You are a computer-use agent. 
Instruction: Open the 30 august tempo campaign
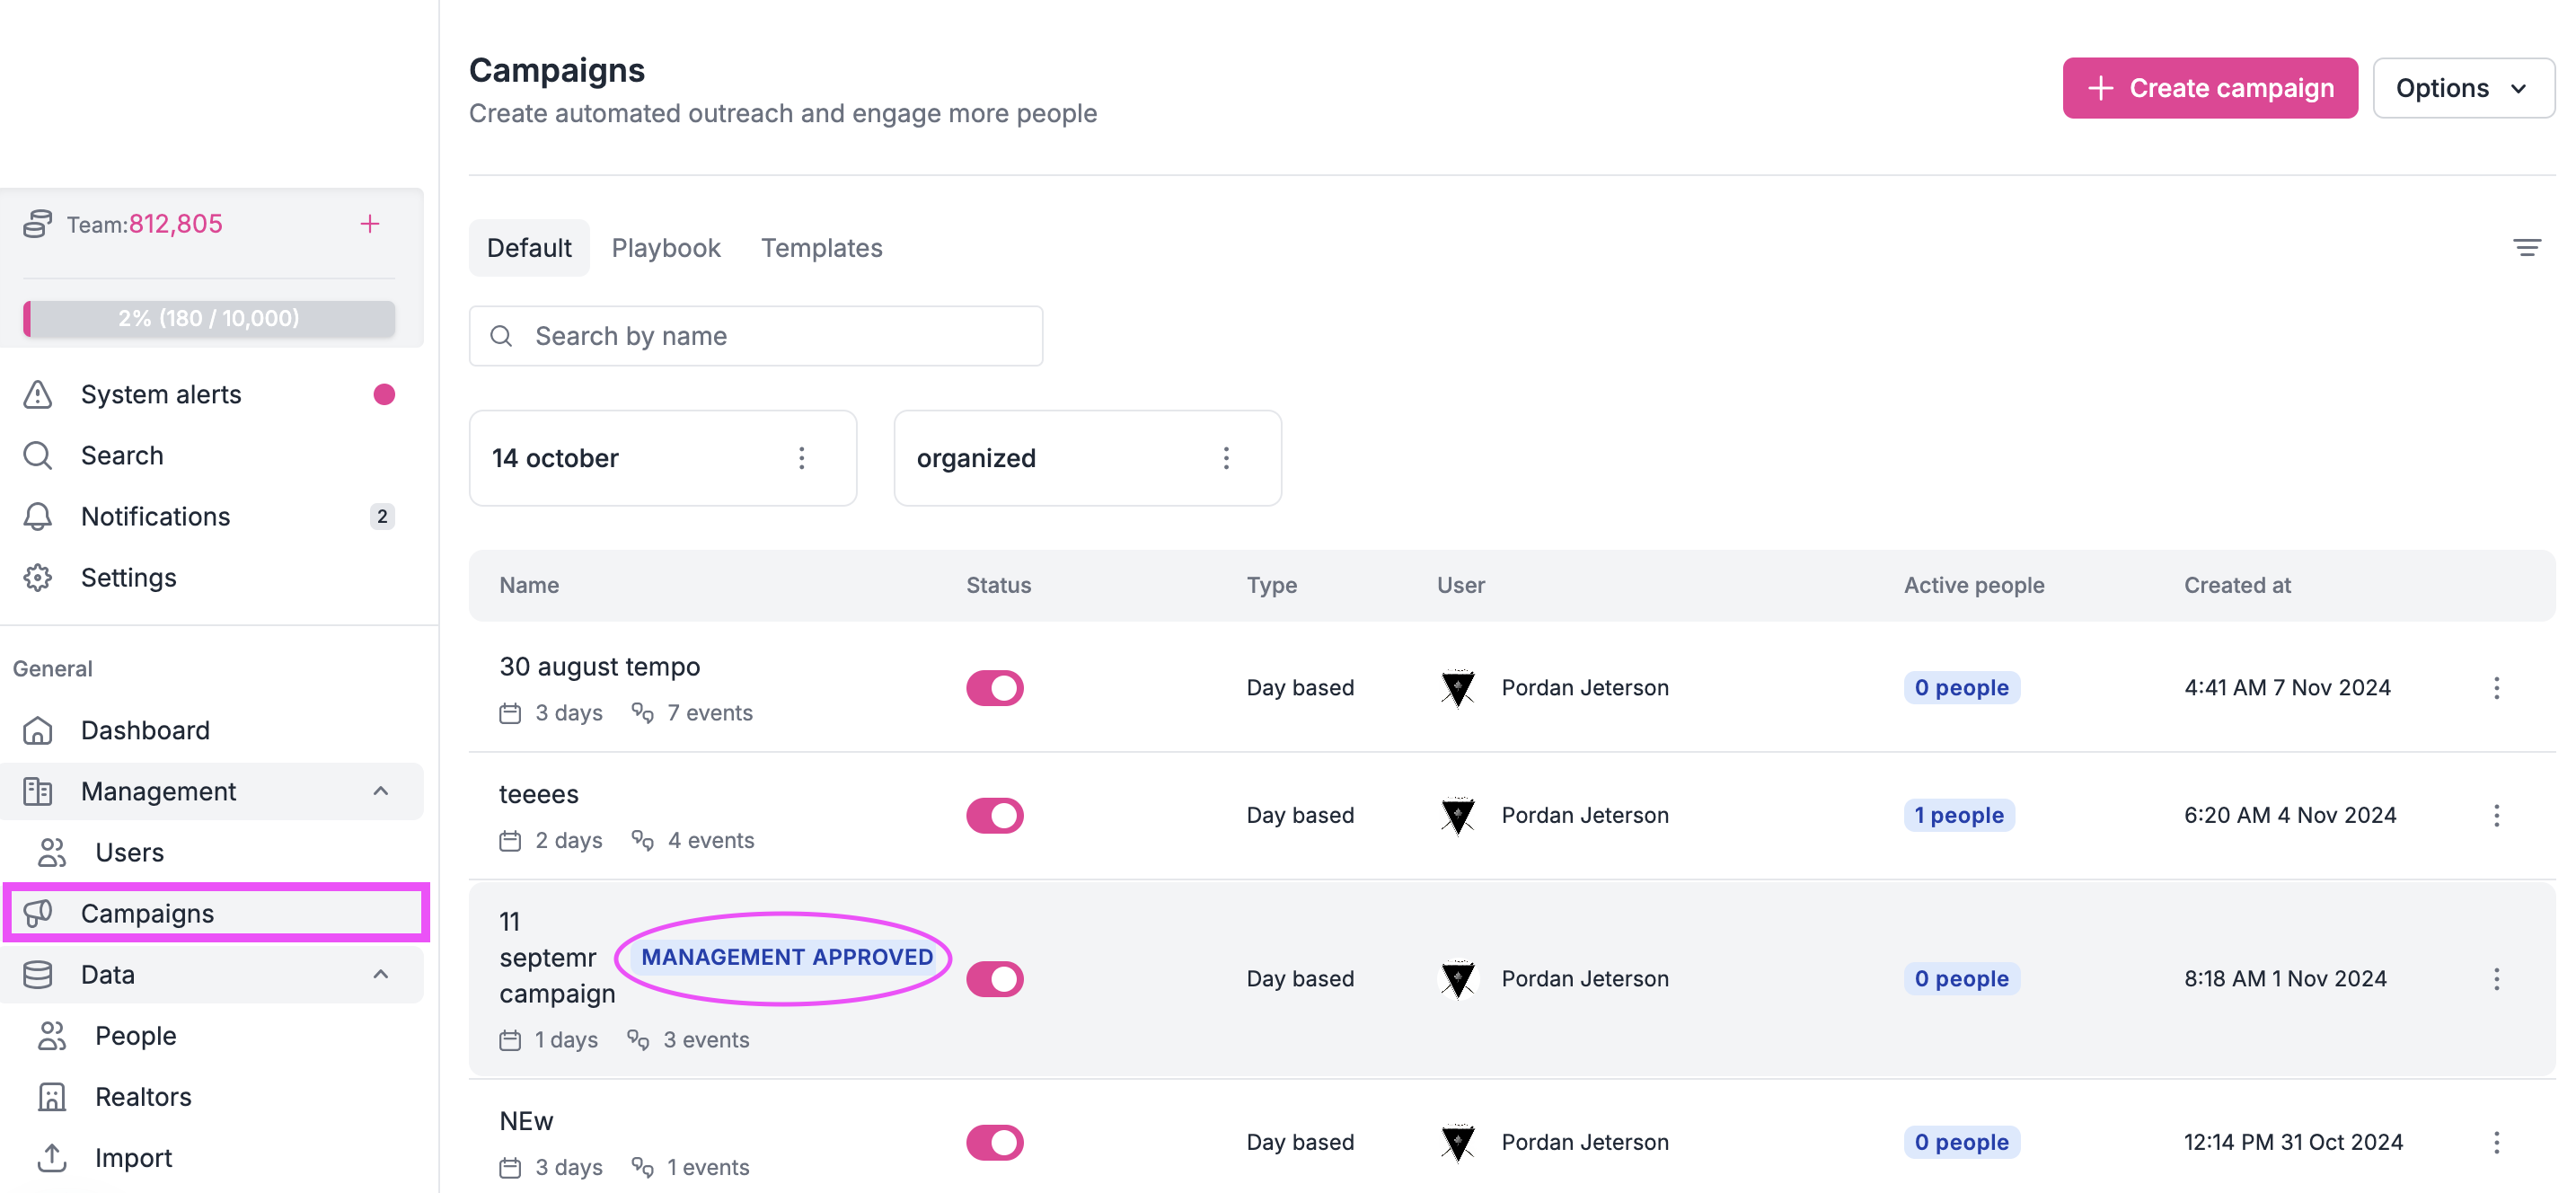tap(599, 666)
